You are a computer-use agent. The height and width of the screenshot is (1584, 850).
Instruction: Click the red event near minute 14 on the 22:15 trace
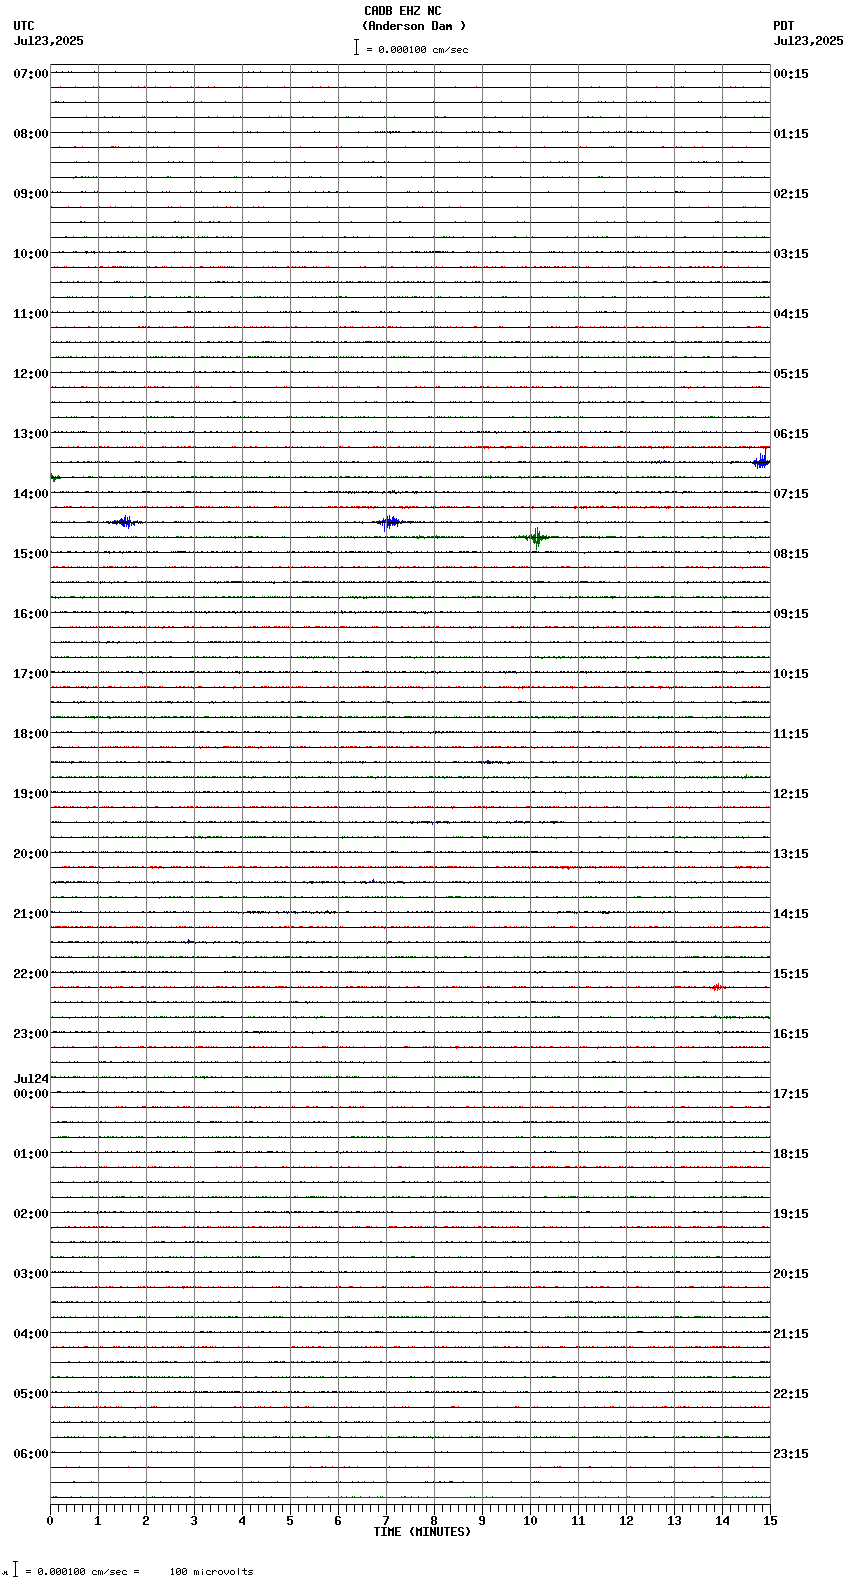tap(716, 987)
